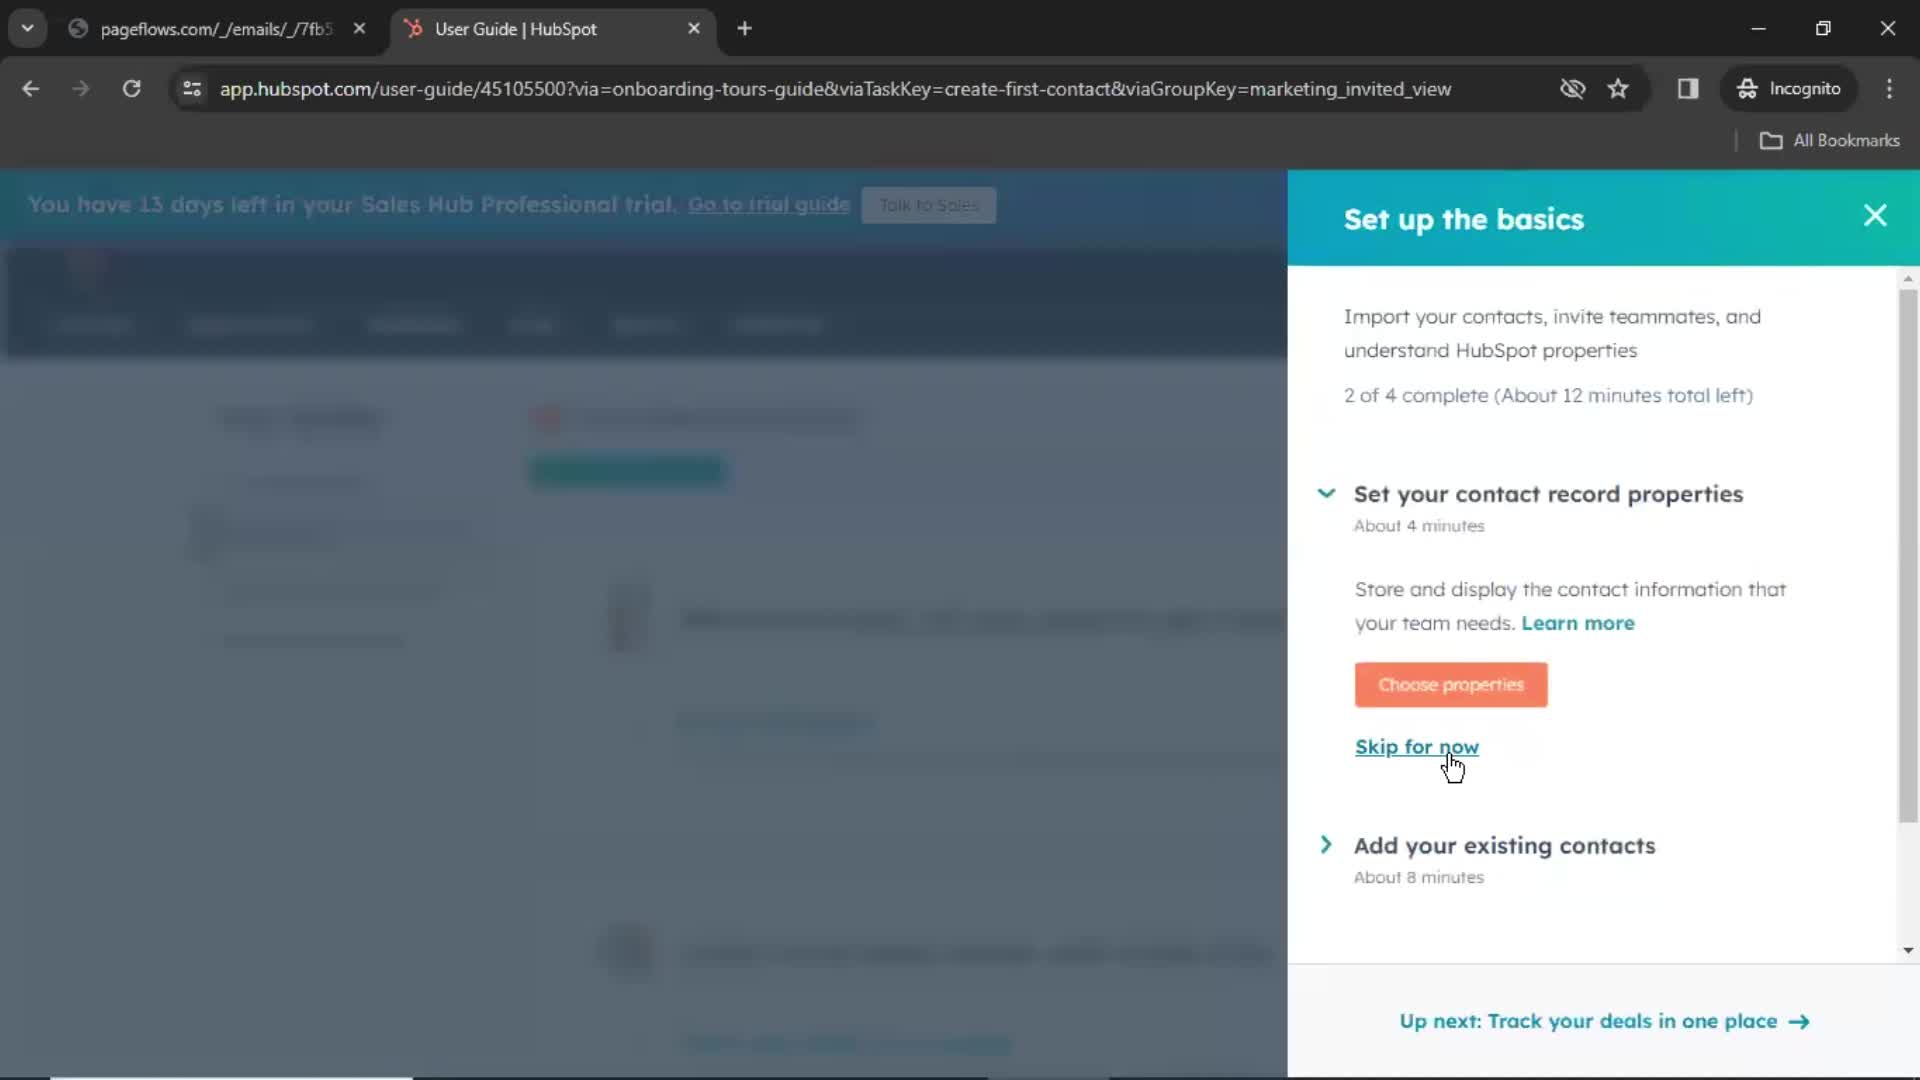The width and height of the screenshot is (1920, 1080).
Task: Click the 'Choose properties' button
Action: click(1451, 683)
